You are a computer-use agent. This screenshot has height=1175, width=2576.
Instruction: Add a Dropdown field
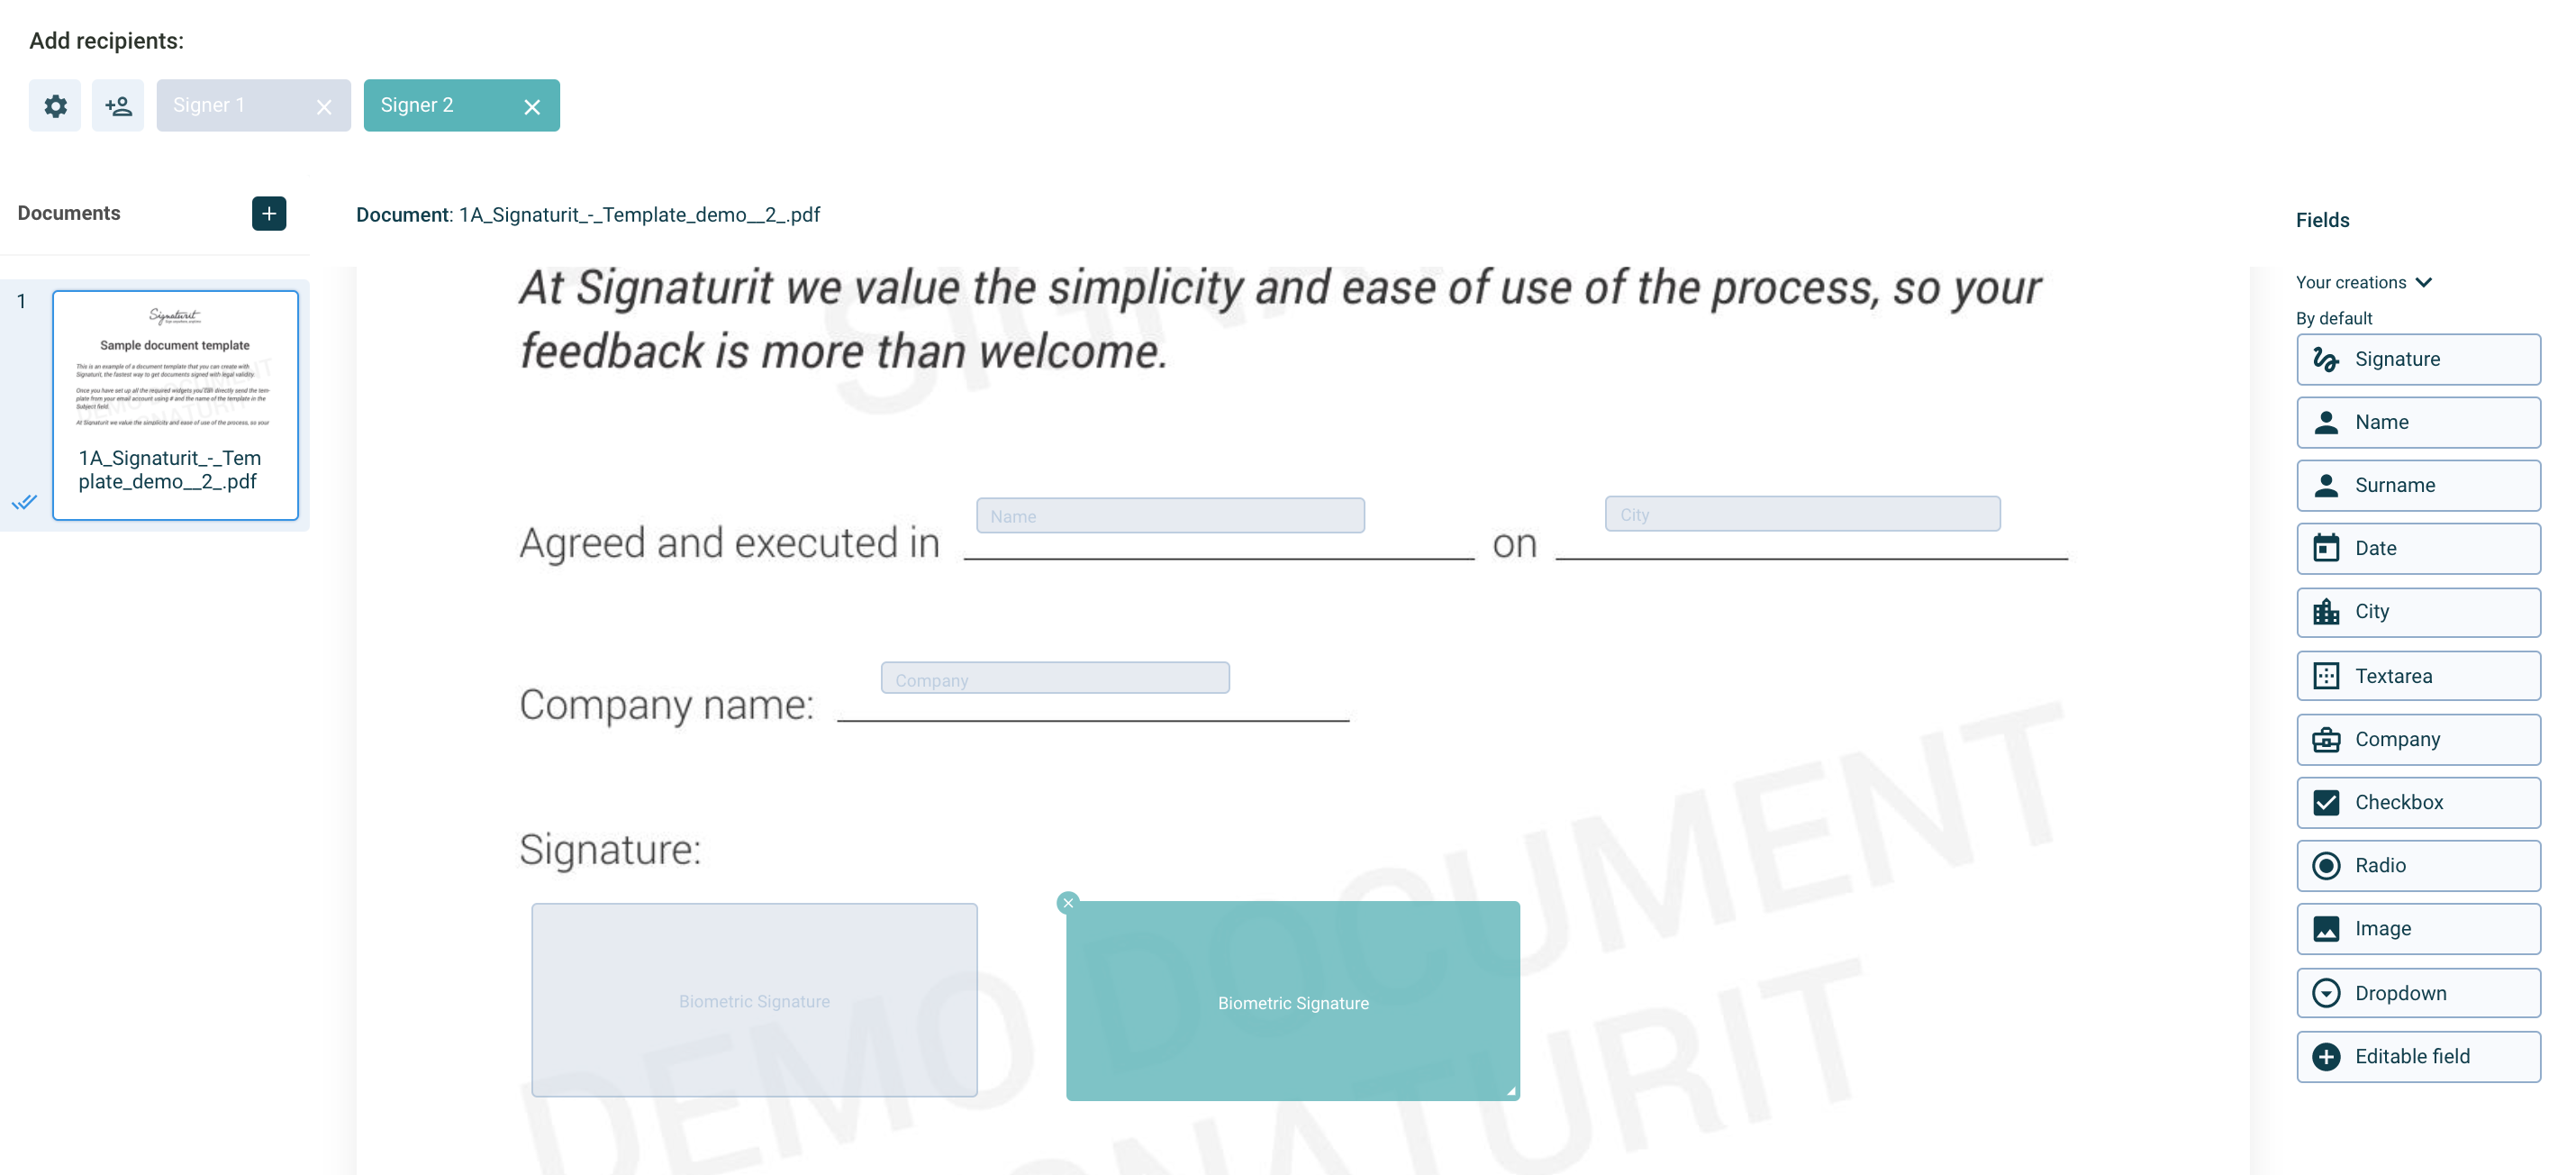pyautogui.click(x=2418, y=993)
